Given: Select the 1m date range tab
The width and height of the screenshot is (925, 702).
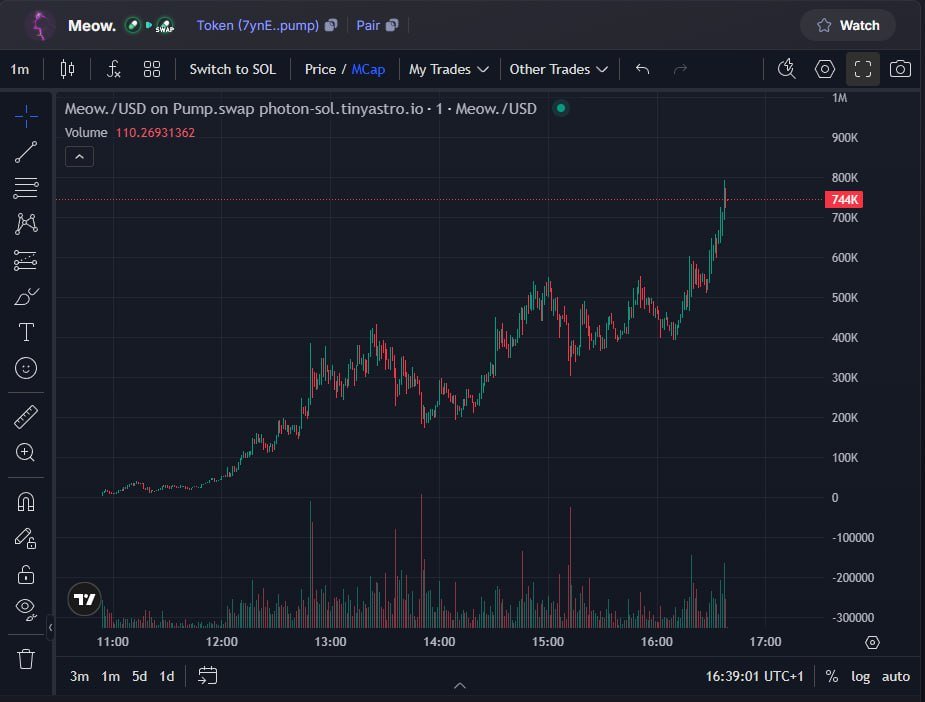Looking at the screenshot, I should click(x=110, y=676).
